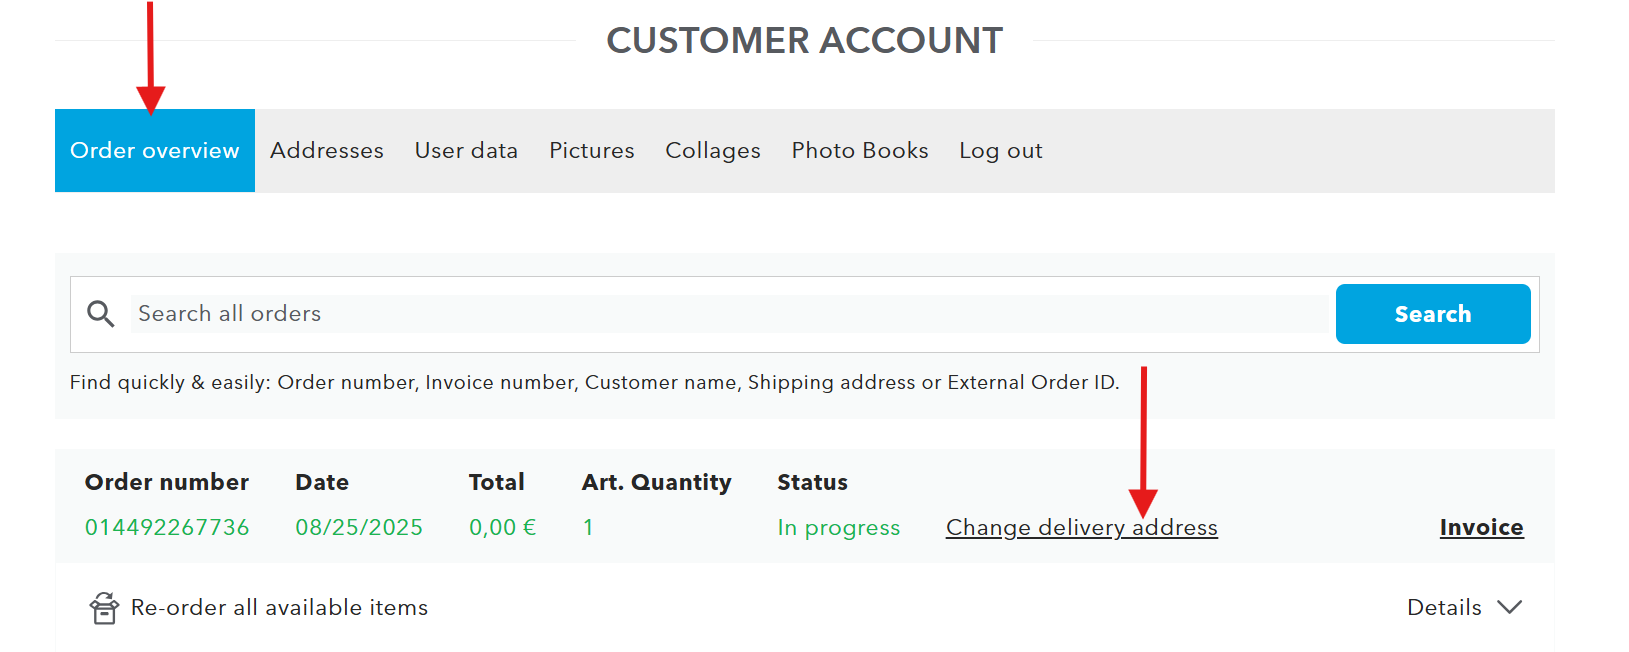Click the order total 0,00 €
This screenshot has height=652, width=1629.
tap(503, 527)
